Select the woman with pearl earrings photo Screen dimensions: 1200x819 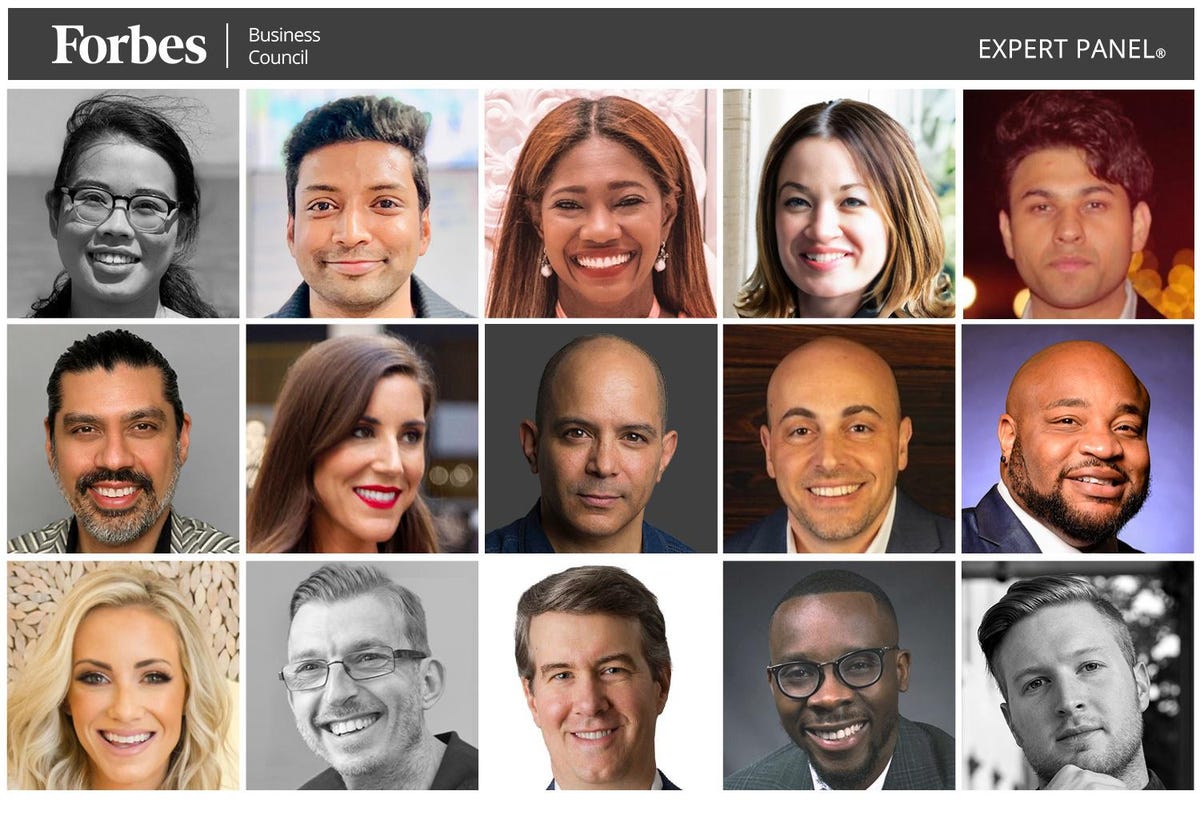600,204
